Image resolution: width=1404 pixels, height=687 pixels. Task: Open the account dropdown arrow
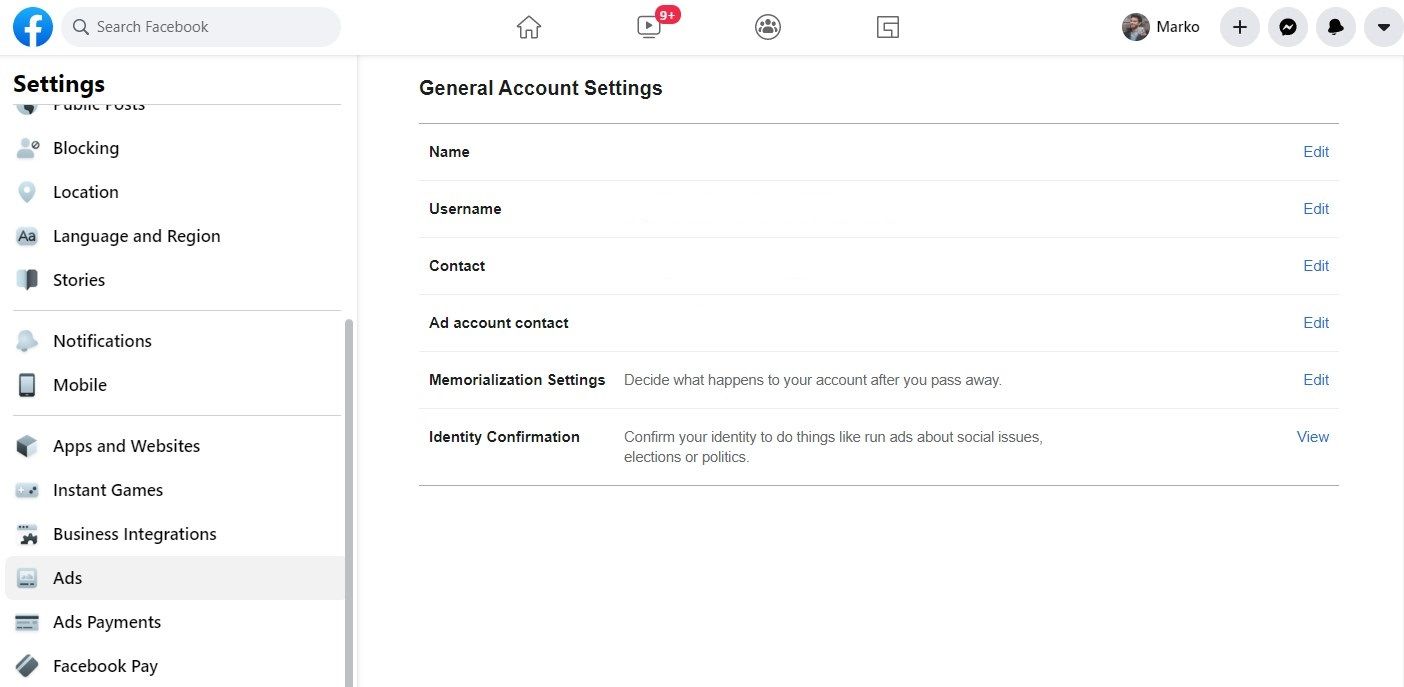click(1384, 27)
